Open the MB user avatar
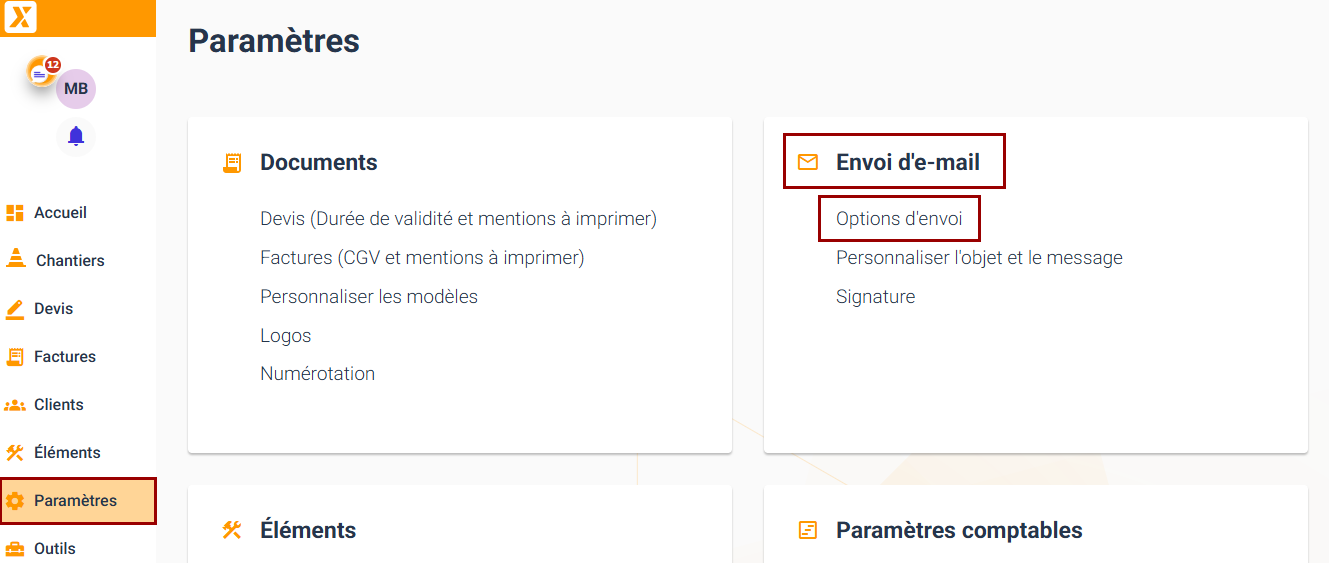The height and width of the screenshot is (563, 1329). [76, 89]
